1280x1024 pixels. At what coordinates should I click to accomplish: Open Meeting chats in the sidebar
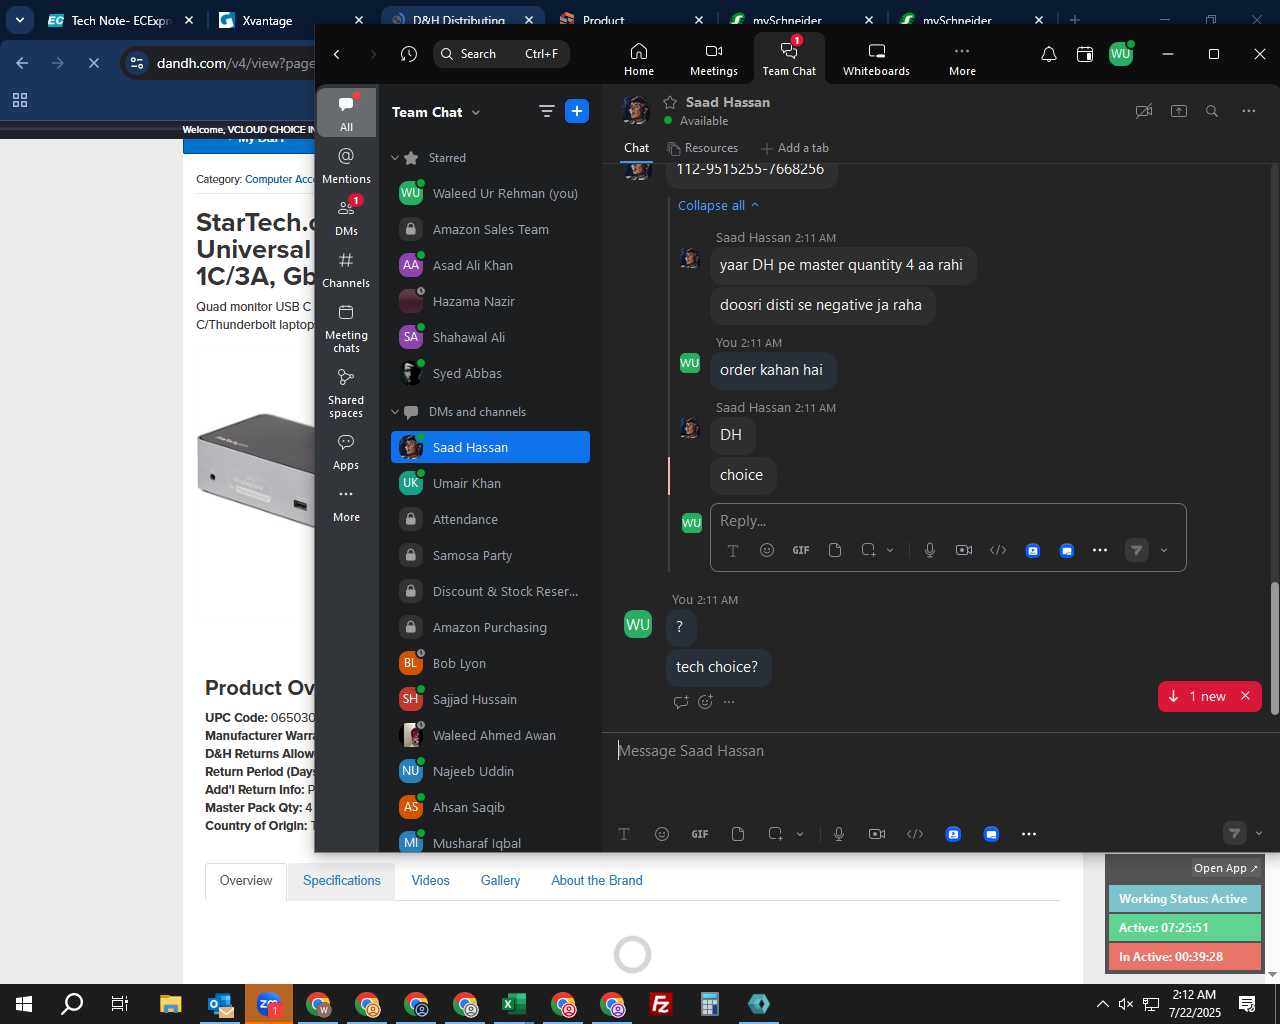346,328
